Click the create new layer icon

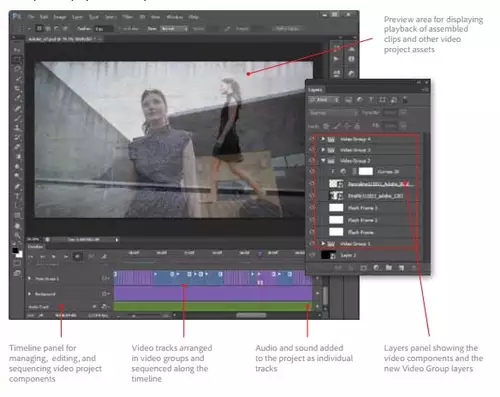click(401, 267)
